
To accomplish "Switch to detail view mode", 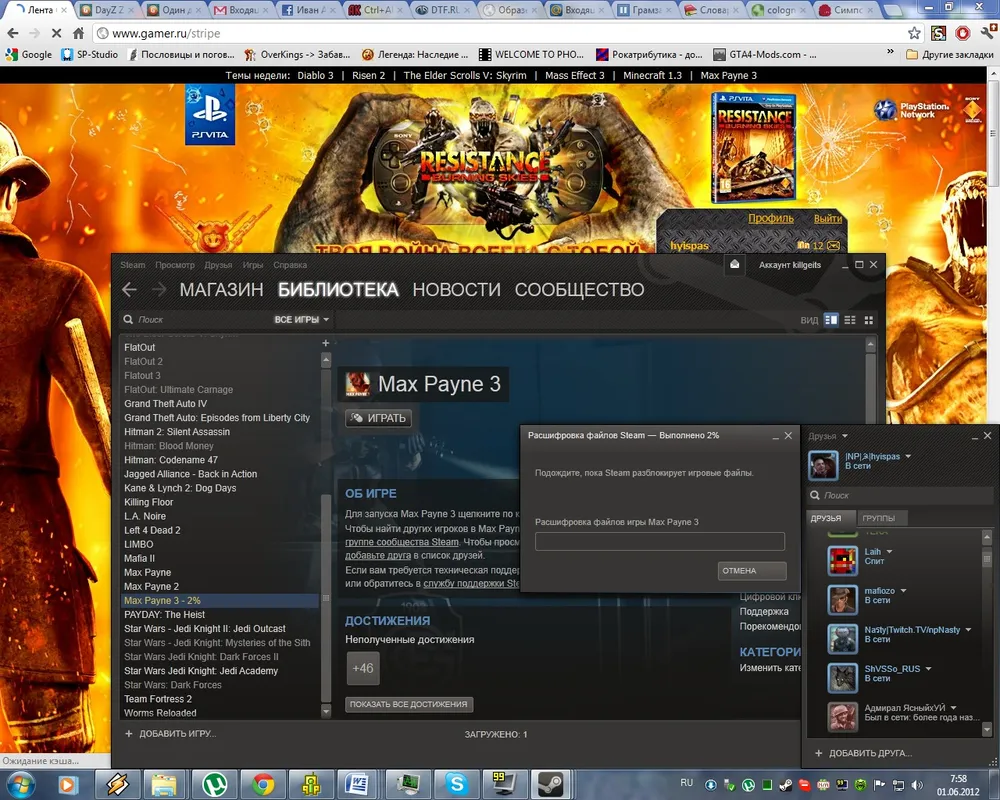I will coord(831,320).
